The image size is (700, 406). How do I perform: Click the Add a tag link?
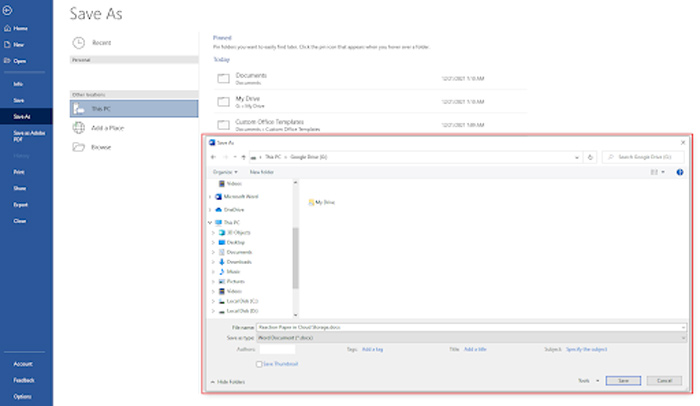[372, 349]
